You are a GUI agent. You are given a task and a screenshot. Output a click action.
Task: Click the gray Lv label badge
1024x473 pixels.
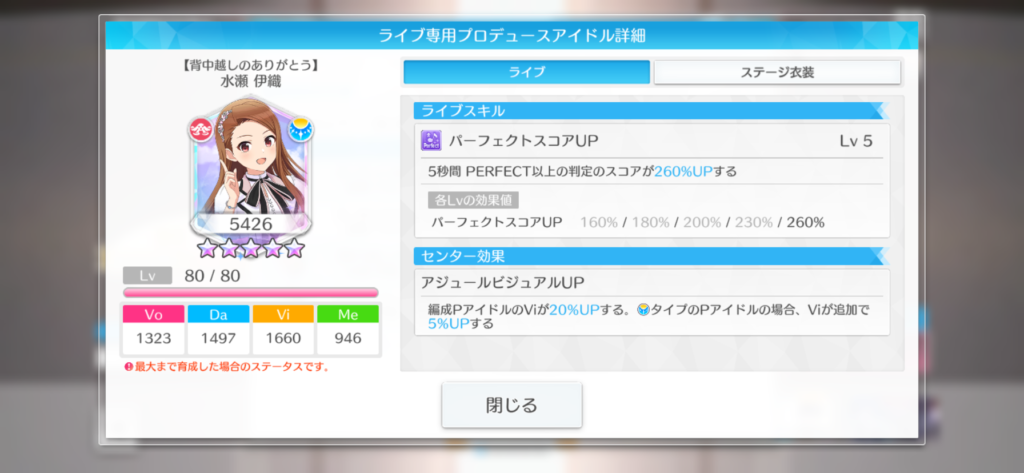click(148, 276)
